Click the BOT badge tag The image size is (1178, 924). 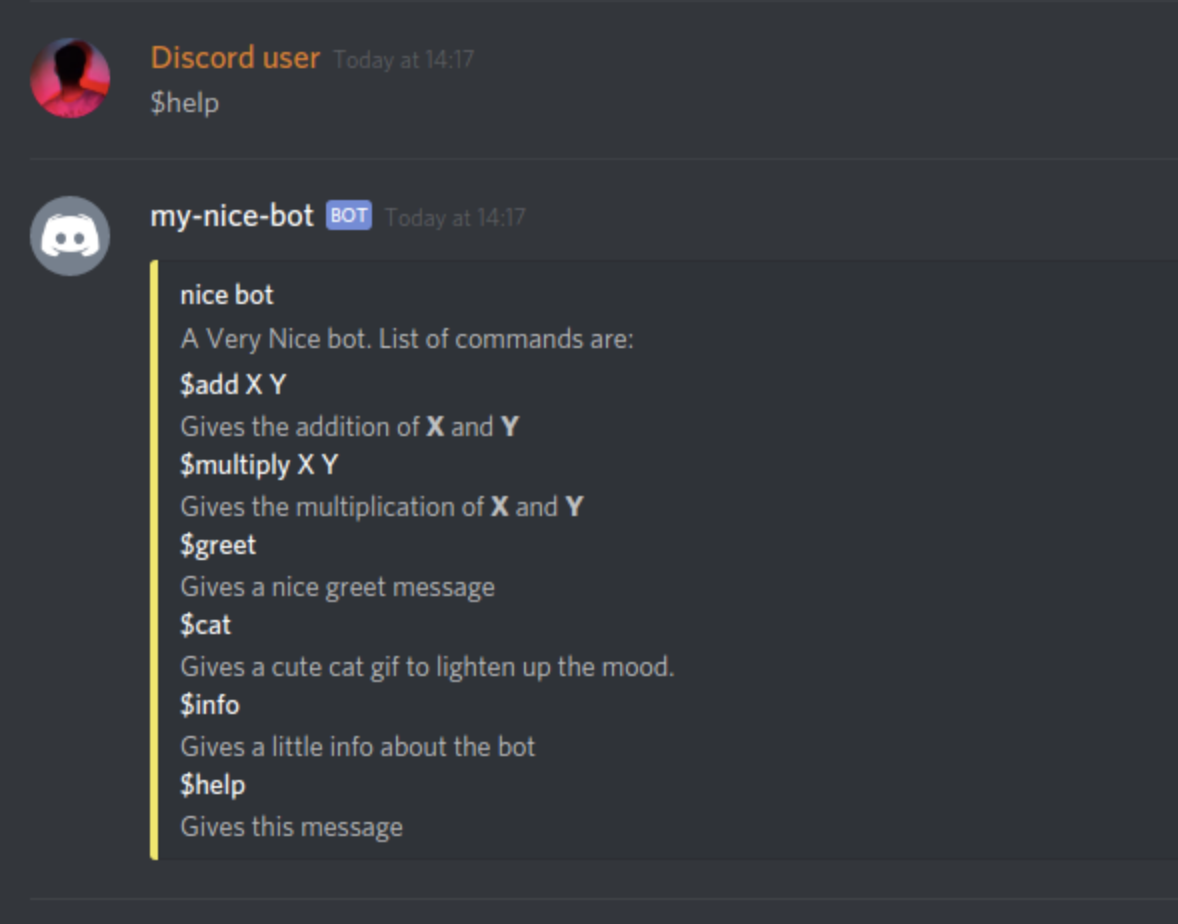tap(349, 216)
